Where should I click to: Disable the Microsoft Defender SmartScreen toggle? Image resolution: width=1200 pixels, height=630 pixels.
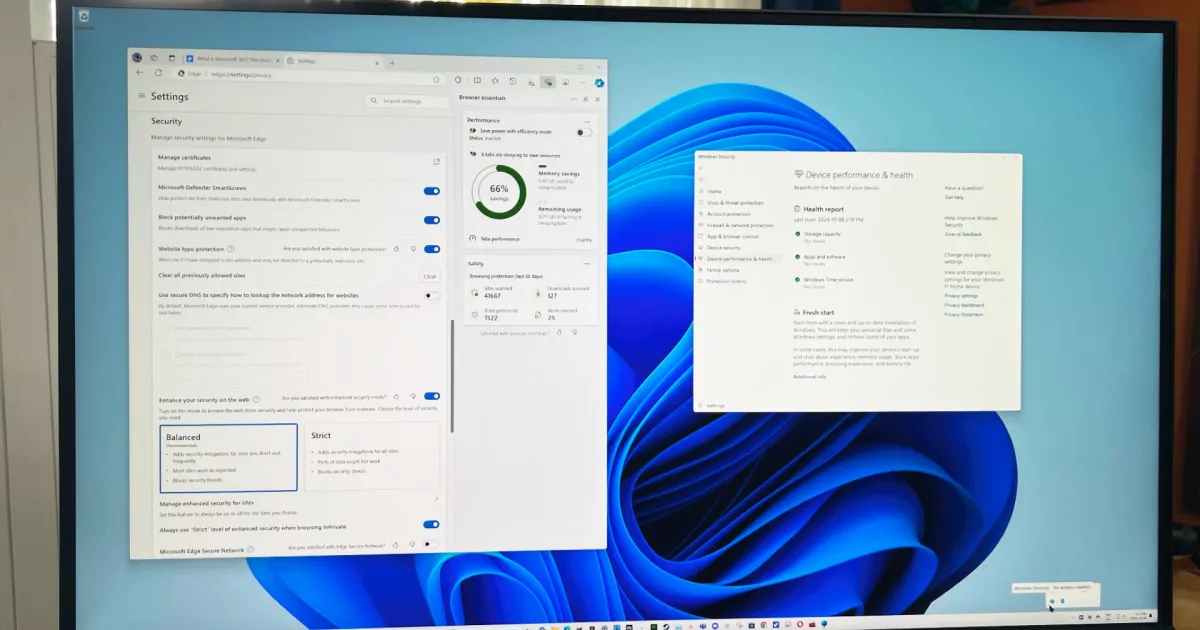(x=431, y=190)
